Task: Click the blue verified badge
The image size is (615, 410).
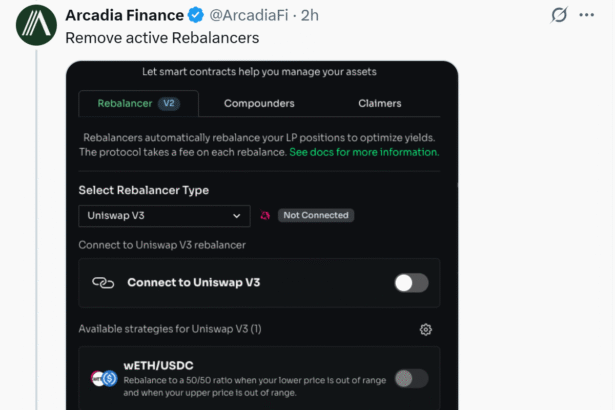Action: coord(197,16)
